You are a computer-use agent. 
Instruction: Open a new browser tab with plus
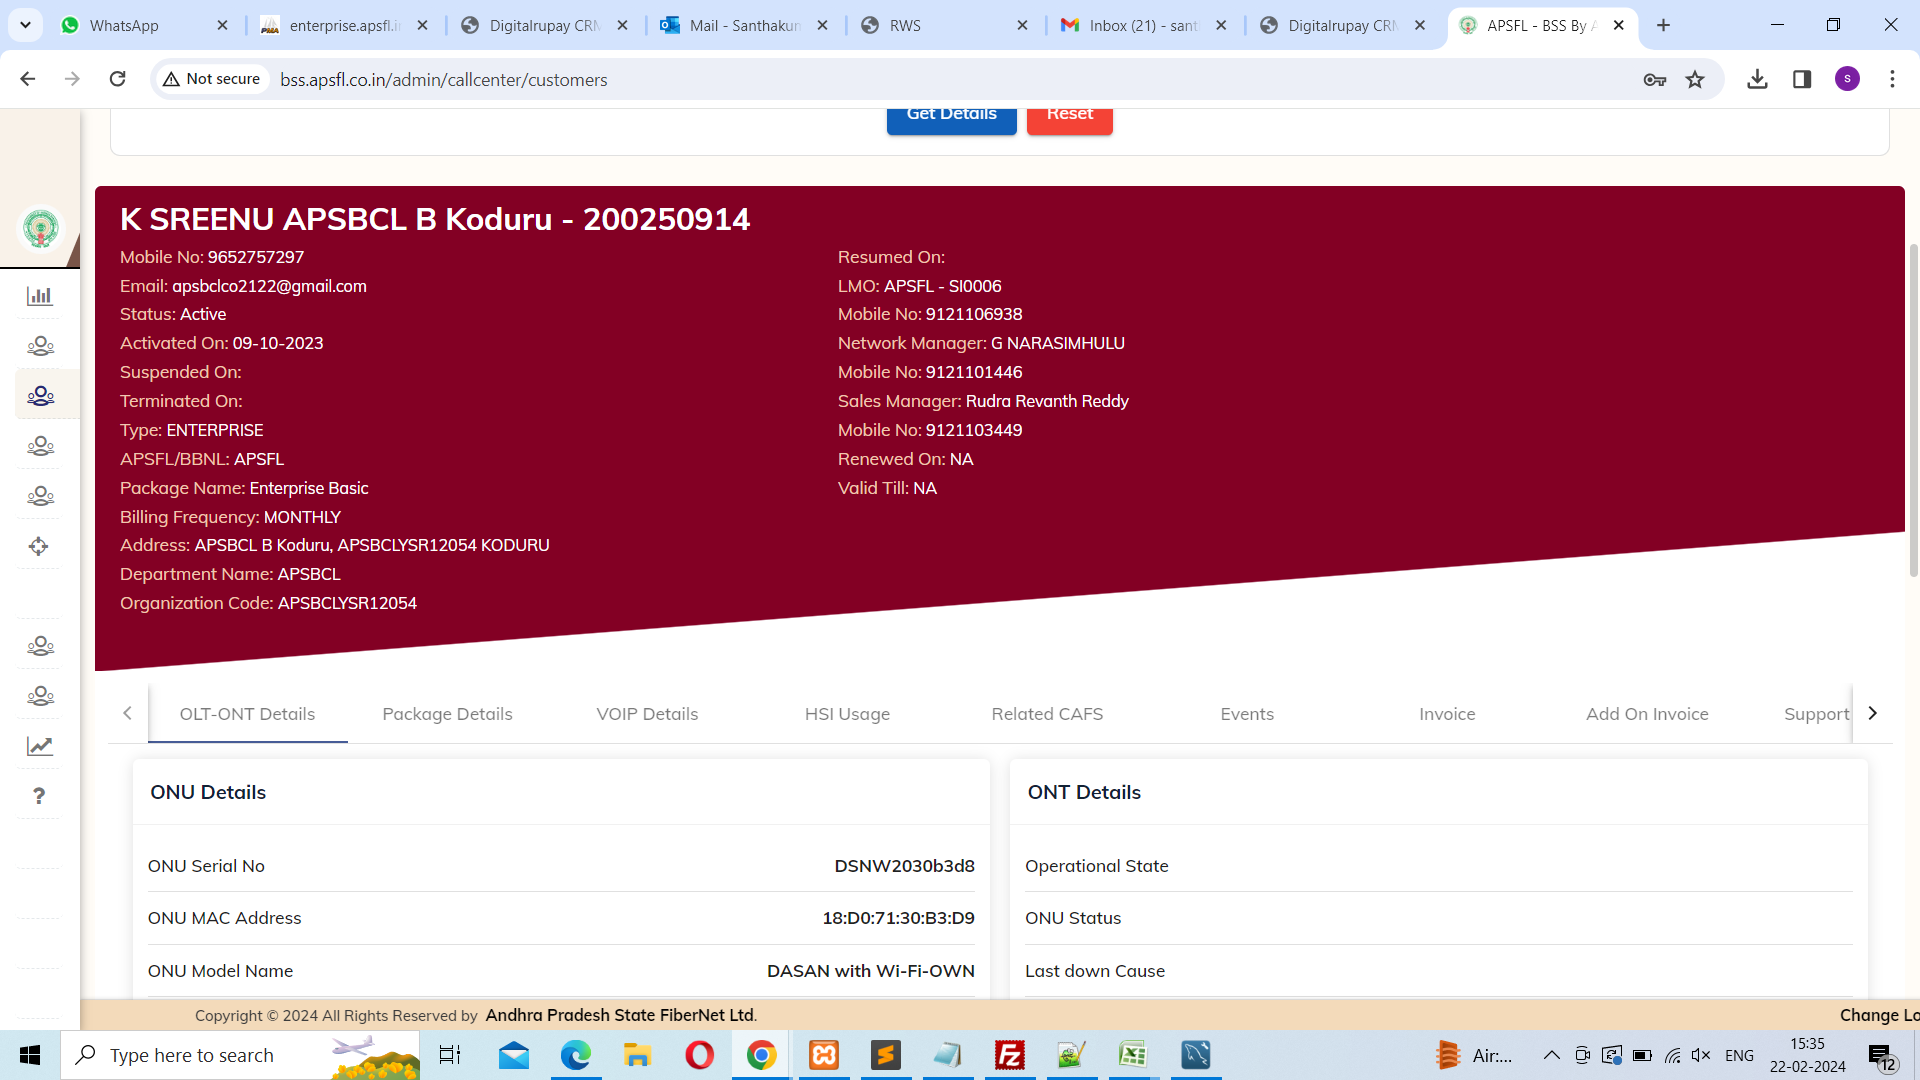(x=1663, y=25)
